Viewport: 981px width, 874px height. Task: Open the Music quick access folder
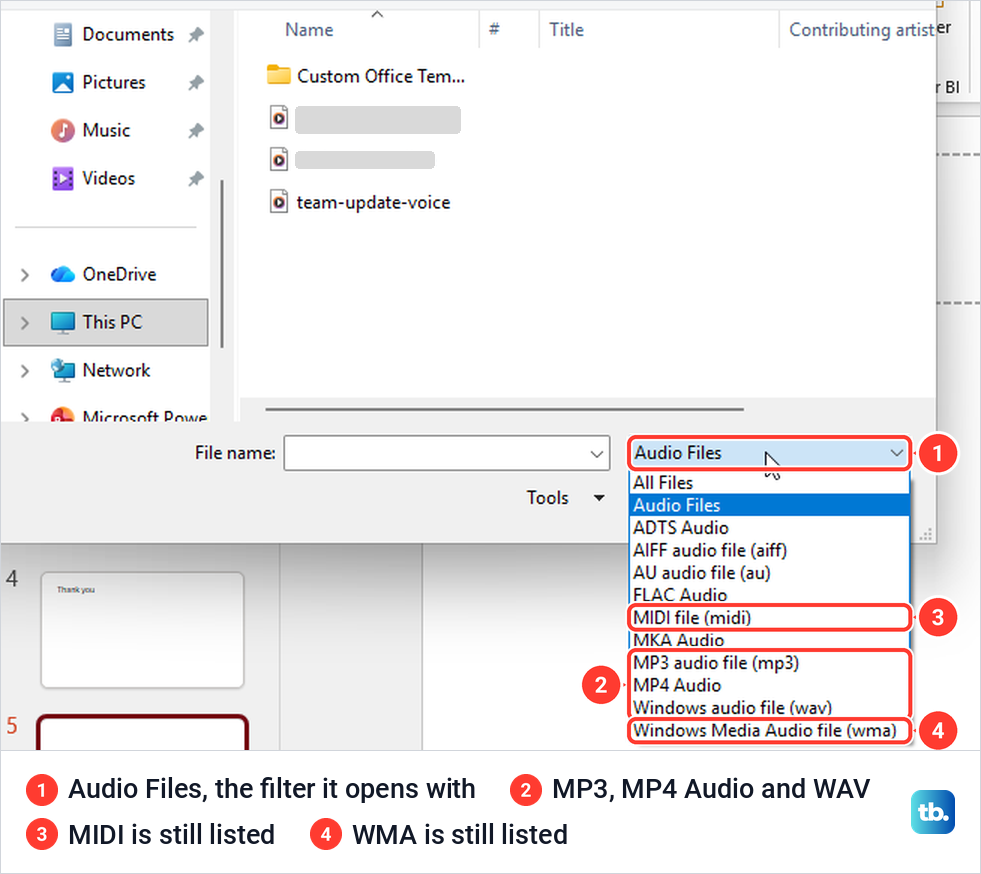(x=106, y=131)
